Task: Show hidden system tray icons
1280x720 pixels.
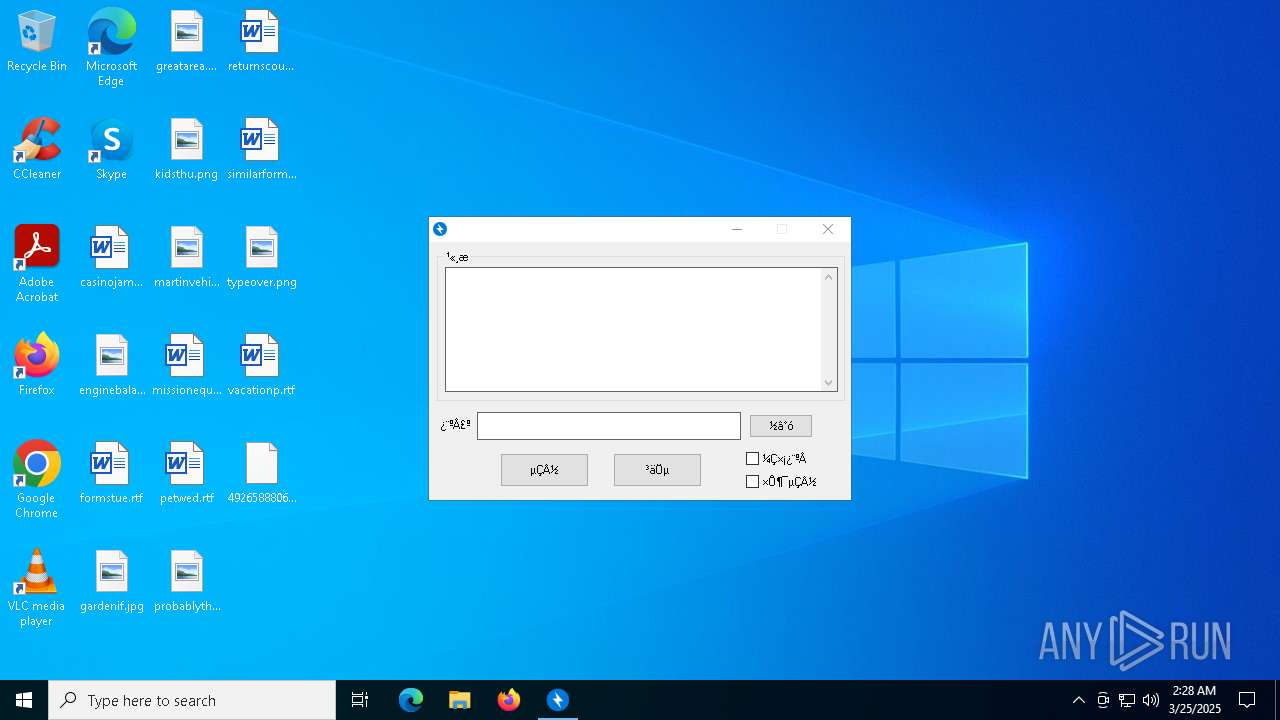Action: click(1078, 700)
